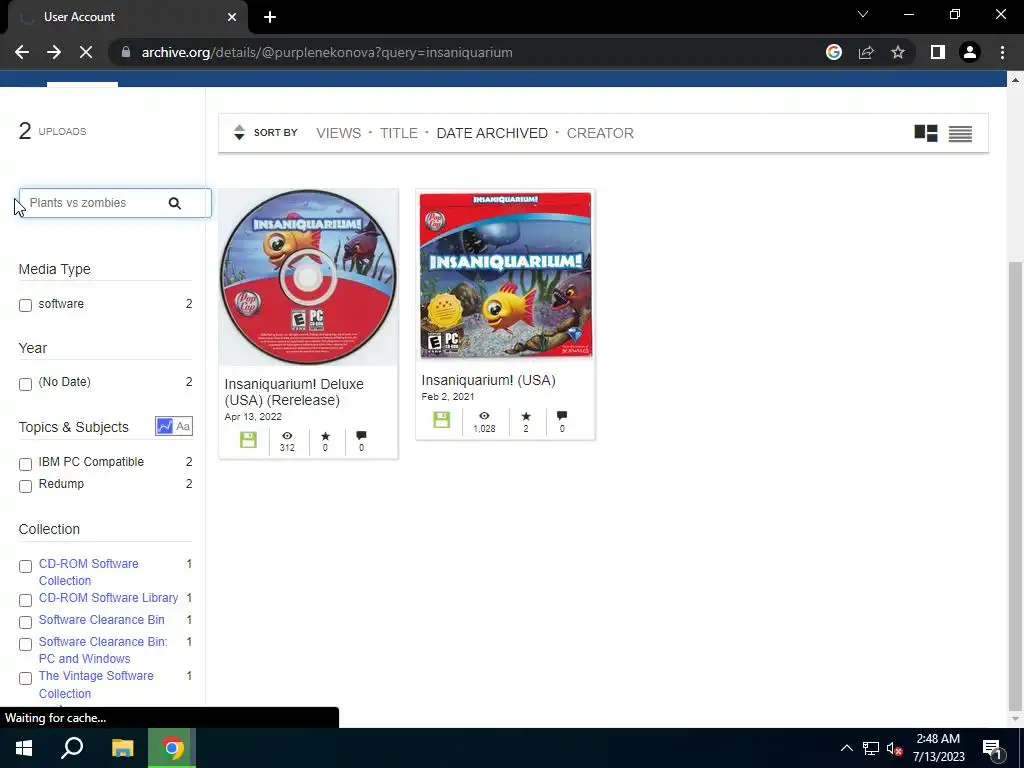Image resolution: width=1024 pixels, height=768 pixels.
Task: Check the Software Clearance Bin checkbox
Action: coord(25,622)
